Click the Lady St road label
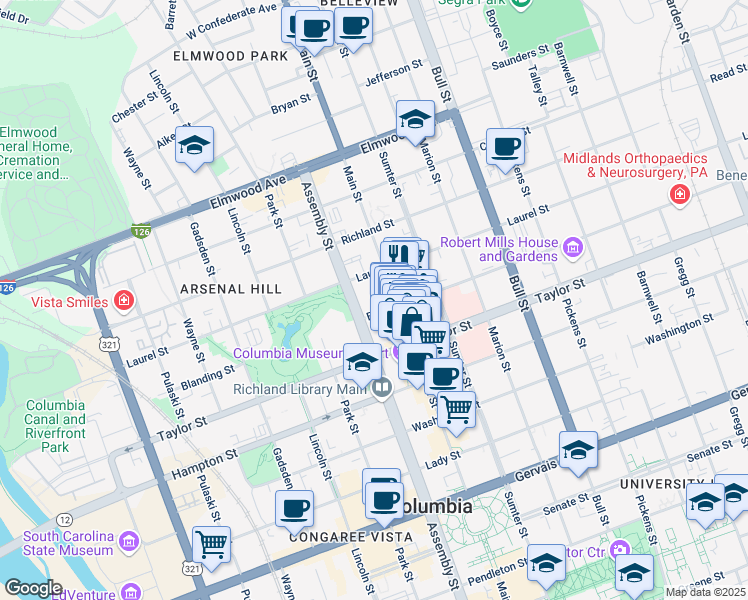This screenshot has width=748, height=600. [443, 460]
